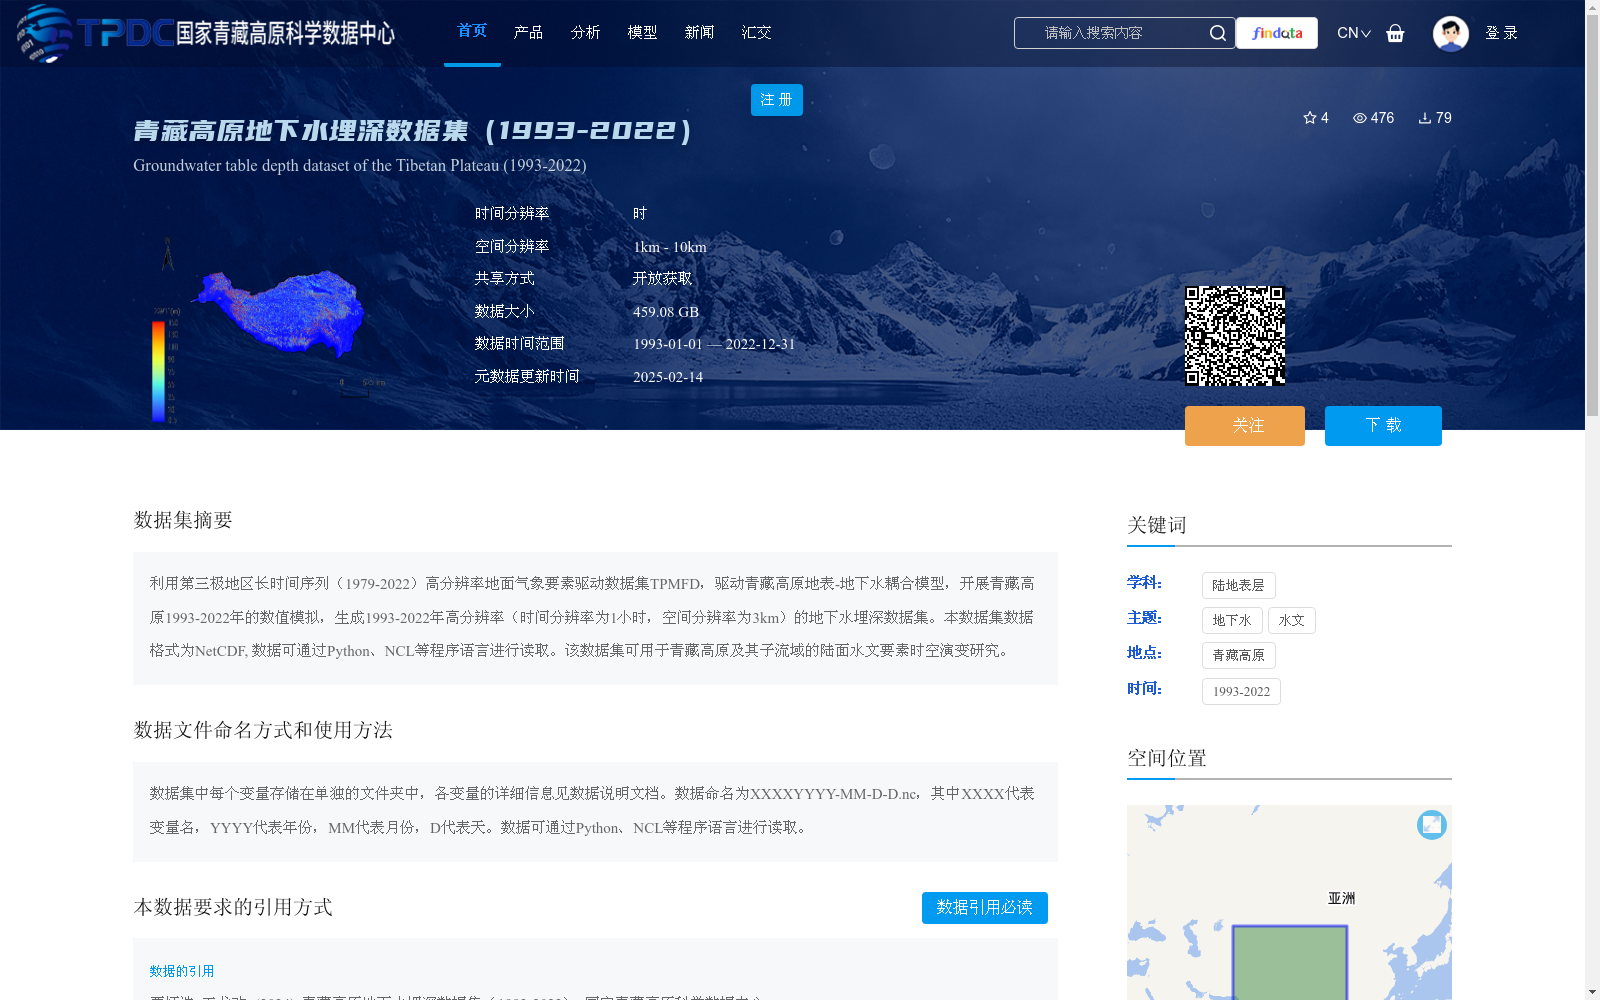Click the 关注 follow button
Viewport: 1600px width, 1000px height.
click(x=1244, y=425)
